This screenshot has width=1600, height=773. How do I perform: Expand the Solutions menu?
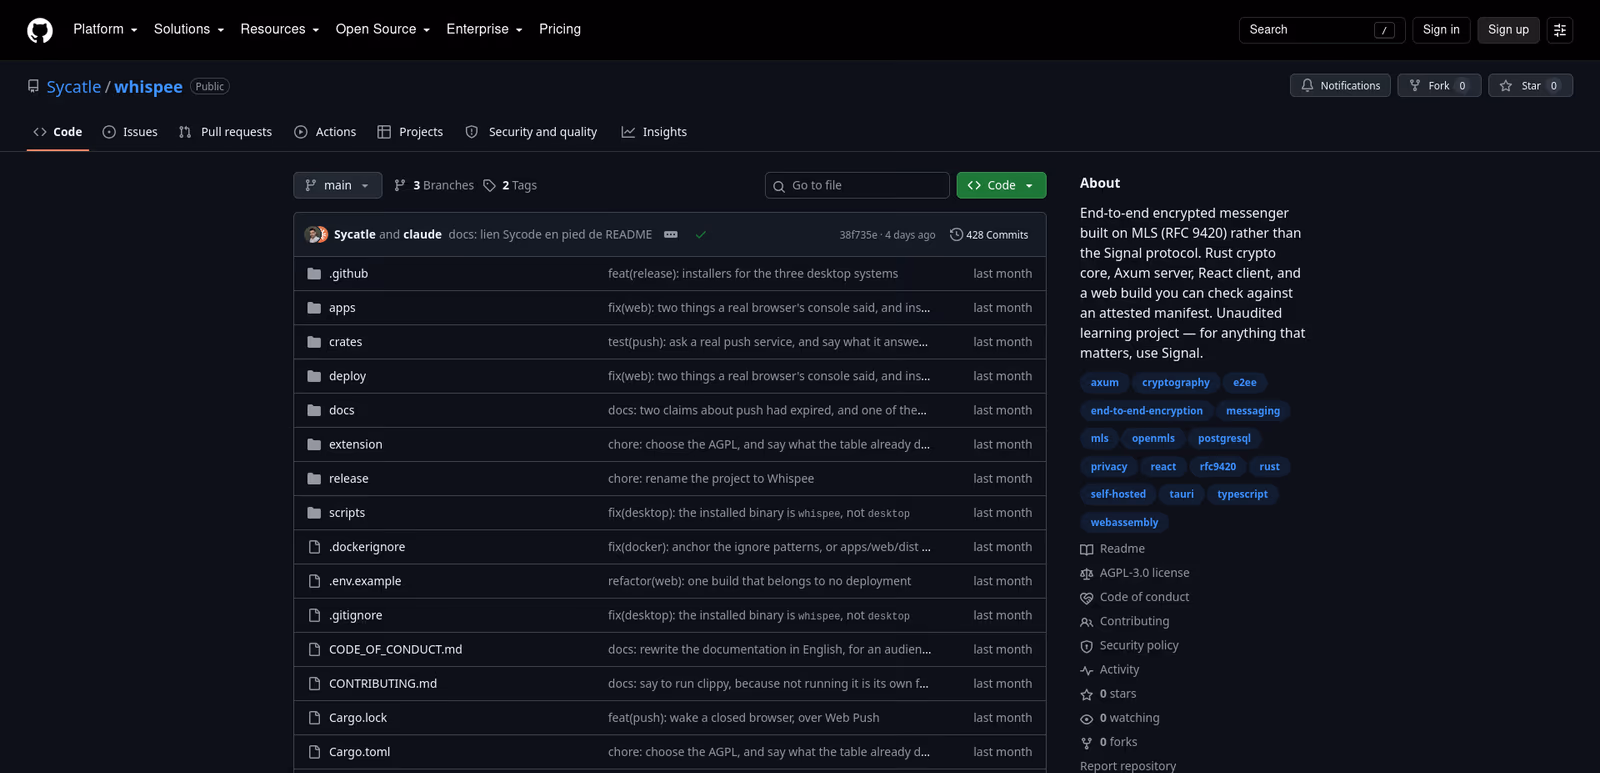click(189, 30)
